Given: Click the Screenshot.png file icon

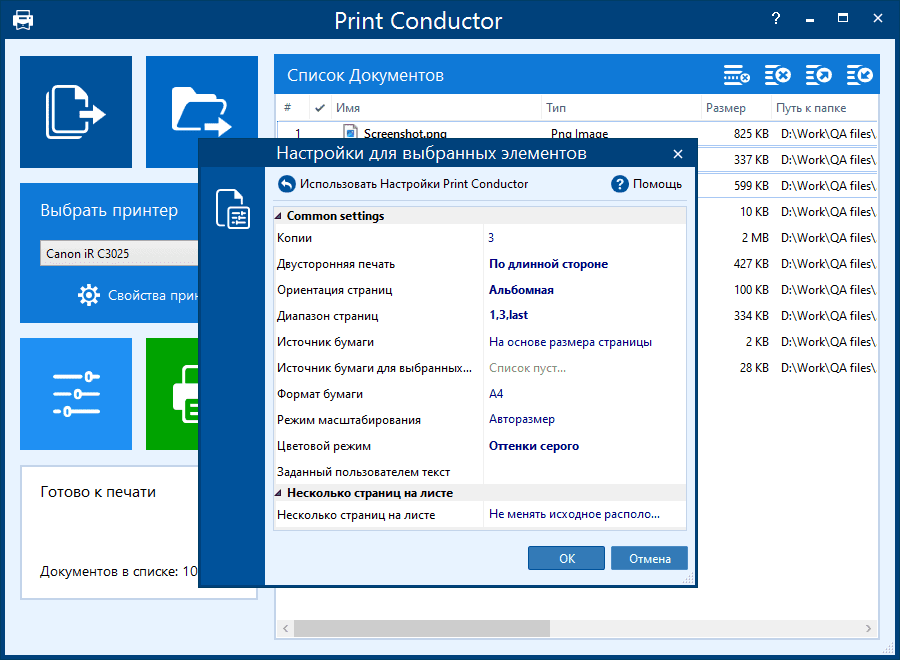Looking at the screenshot, I should pos(351,133).
